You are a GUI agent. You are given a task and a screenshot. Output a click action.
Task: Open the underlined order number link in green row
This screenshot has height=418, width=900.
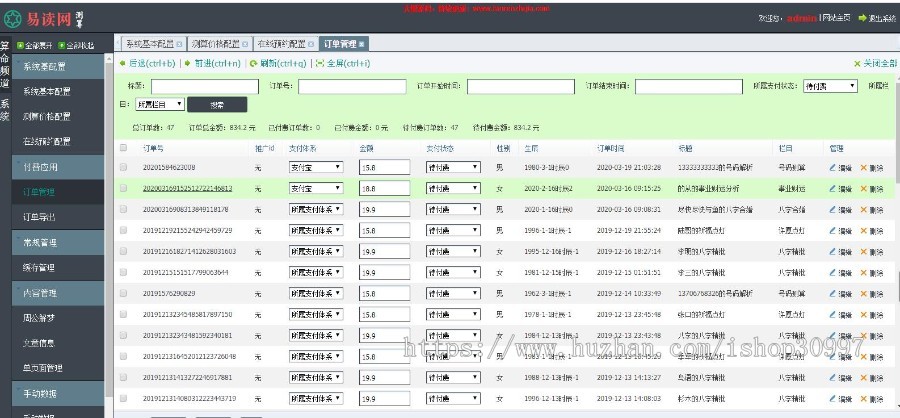click(x=187, y=188)
